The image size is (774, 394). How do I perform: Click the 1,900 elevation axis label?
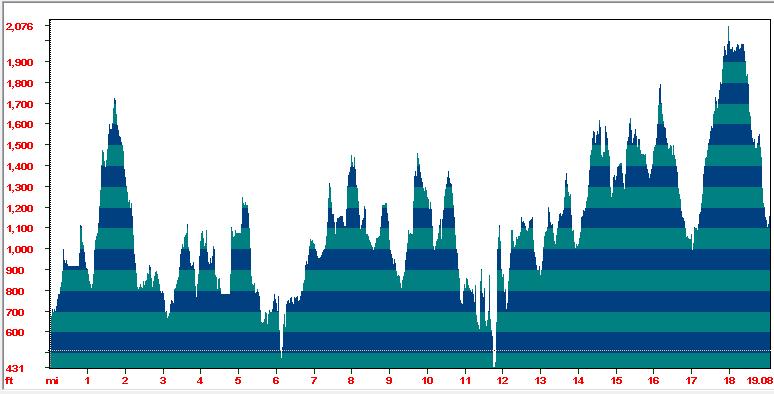tap(19, 63)
